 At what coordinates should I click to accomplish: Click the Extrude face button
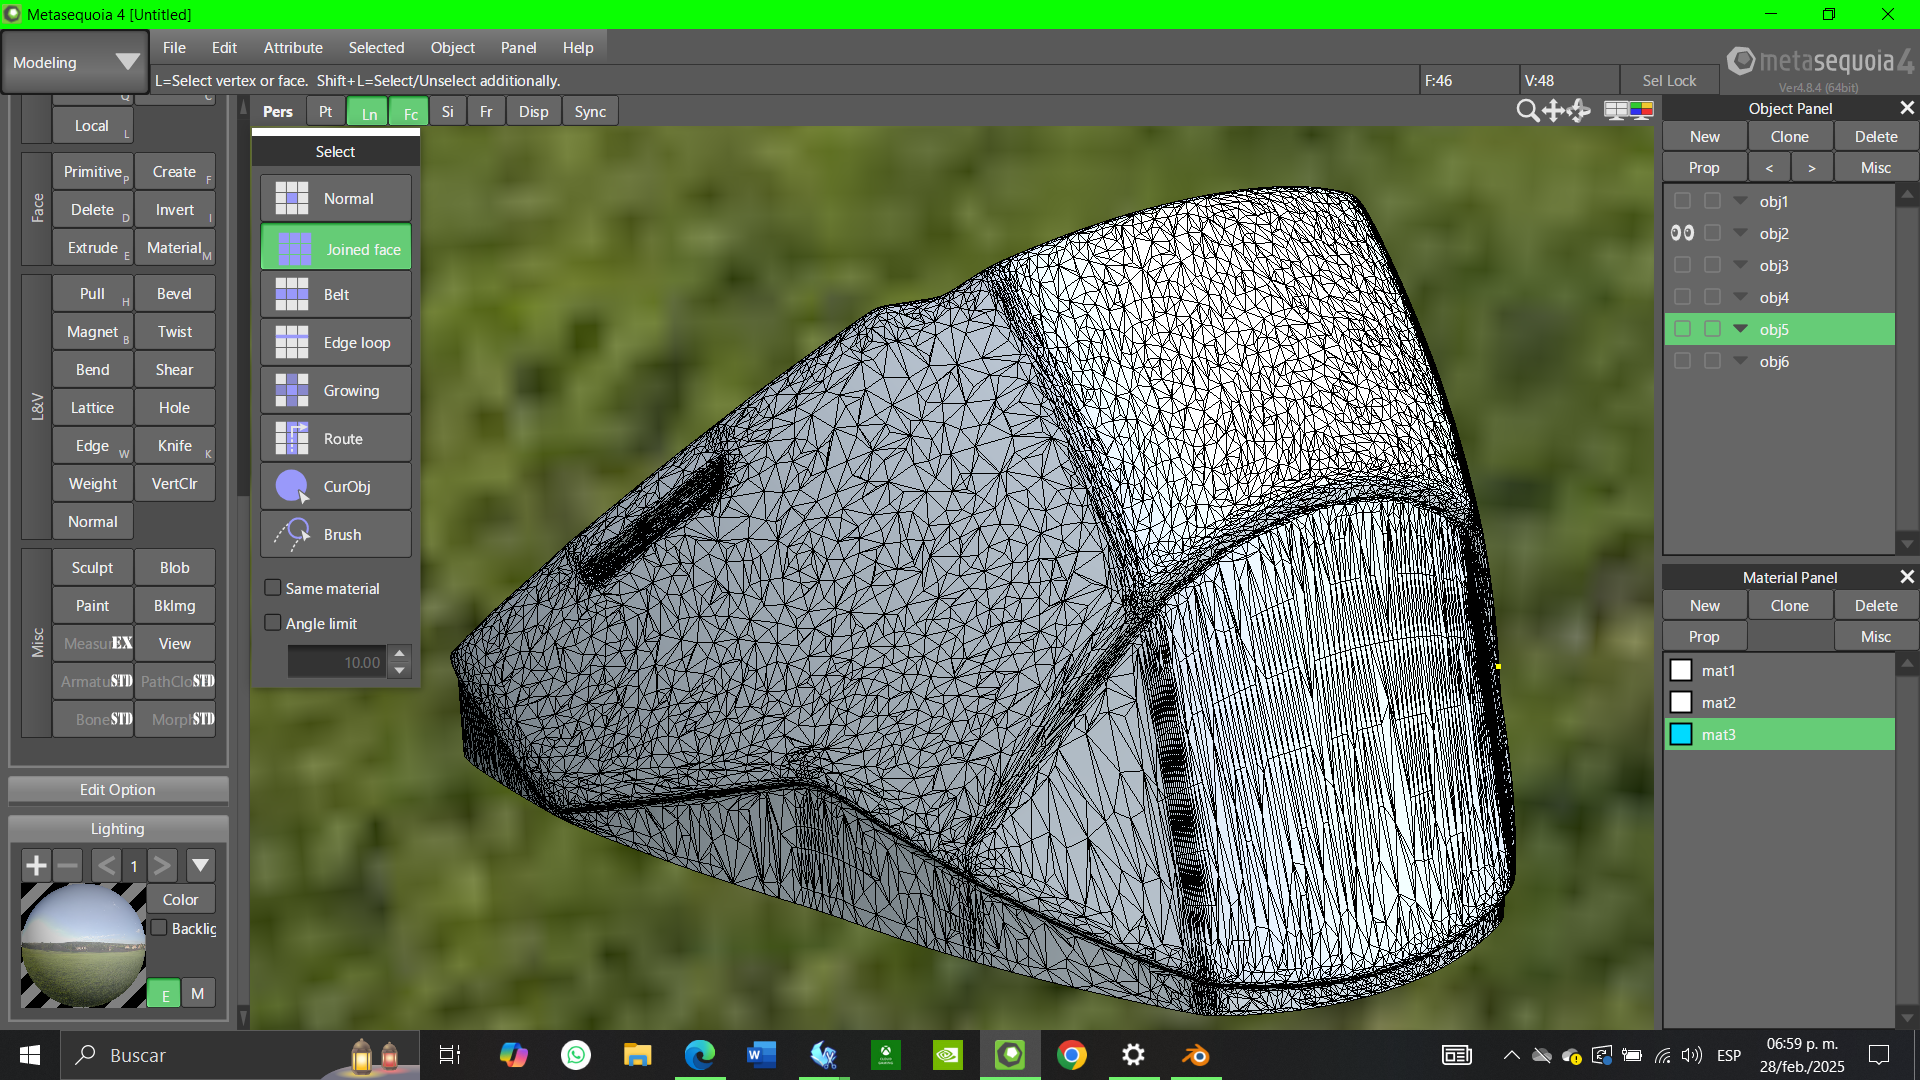pos(93,248)
